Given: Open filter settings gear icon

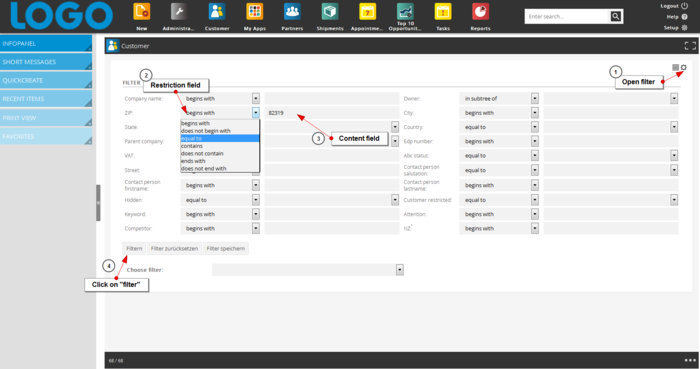Looking at the screenshot, I should 683,67.
